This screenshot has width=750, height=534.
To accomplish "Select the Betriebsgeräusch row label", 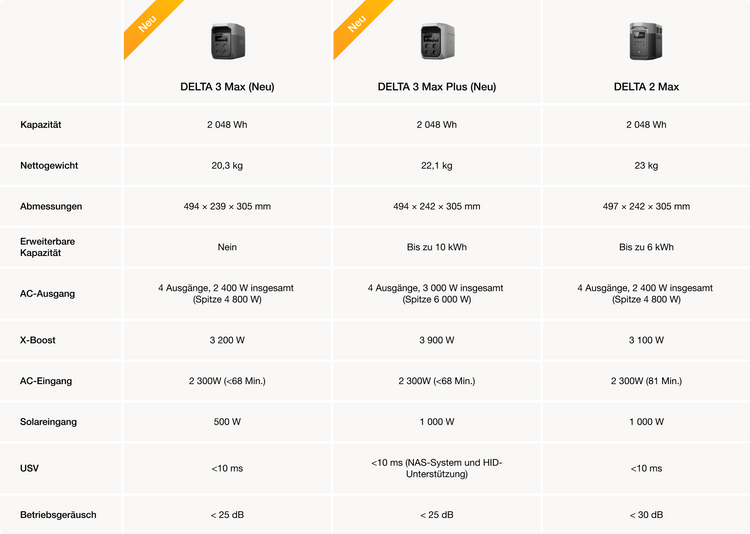I will [x=58, y=515].
